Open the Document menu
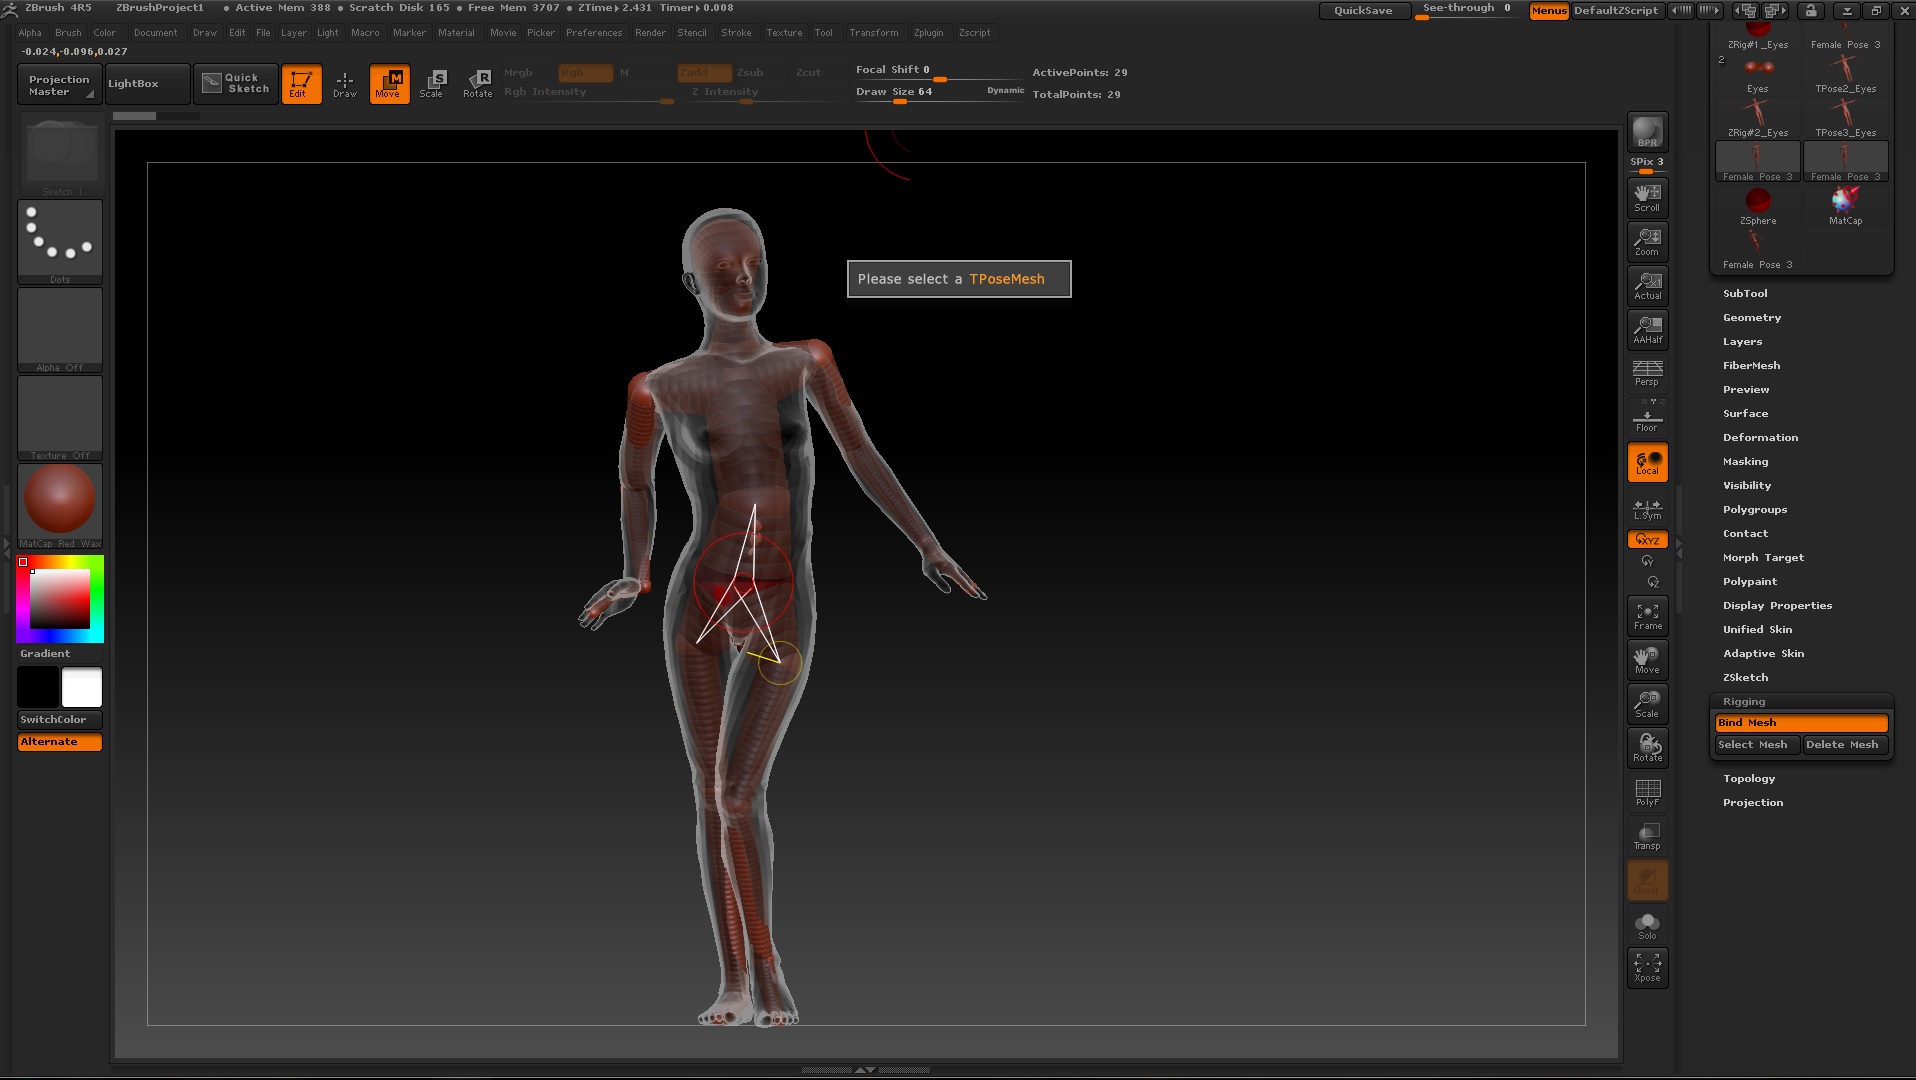 [155, 33]
